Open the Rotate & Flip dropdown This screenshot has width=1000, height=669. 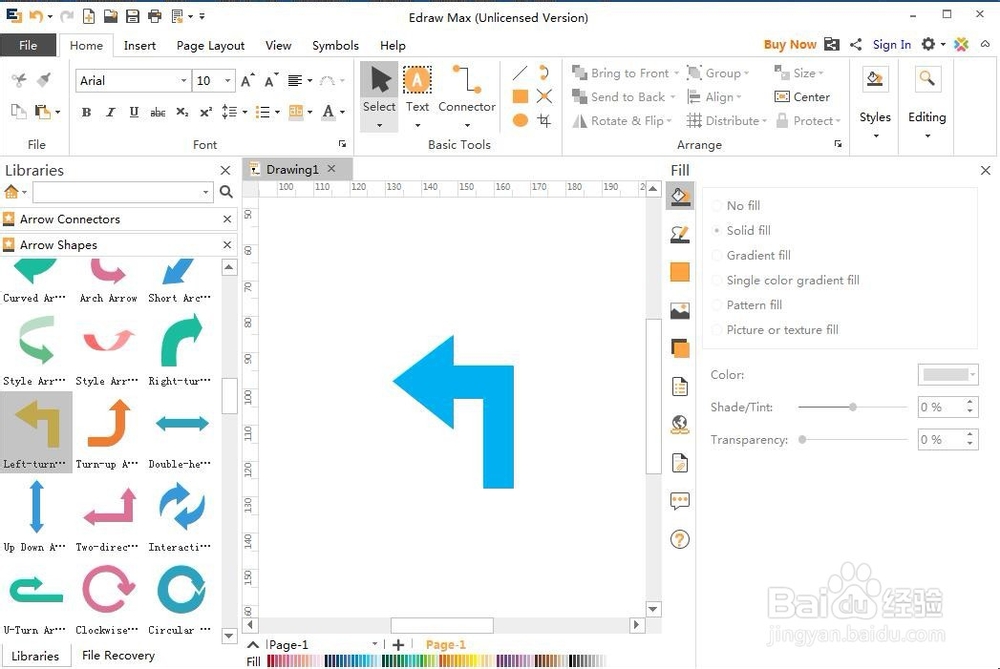point(669,121)
